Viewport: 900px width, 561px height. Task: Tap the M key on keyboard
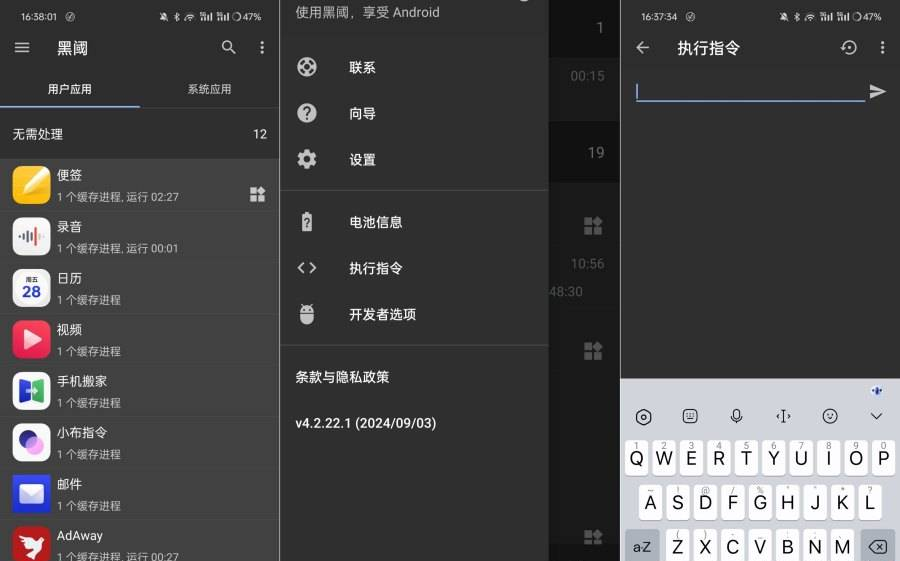843,546
